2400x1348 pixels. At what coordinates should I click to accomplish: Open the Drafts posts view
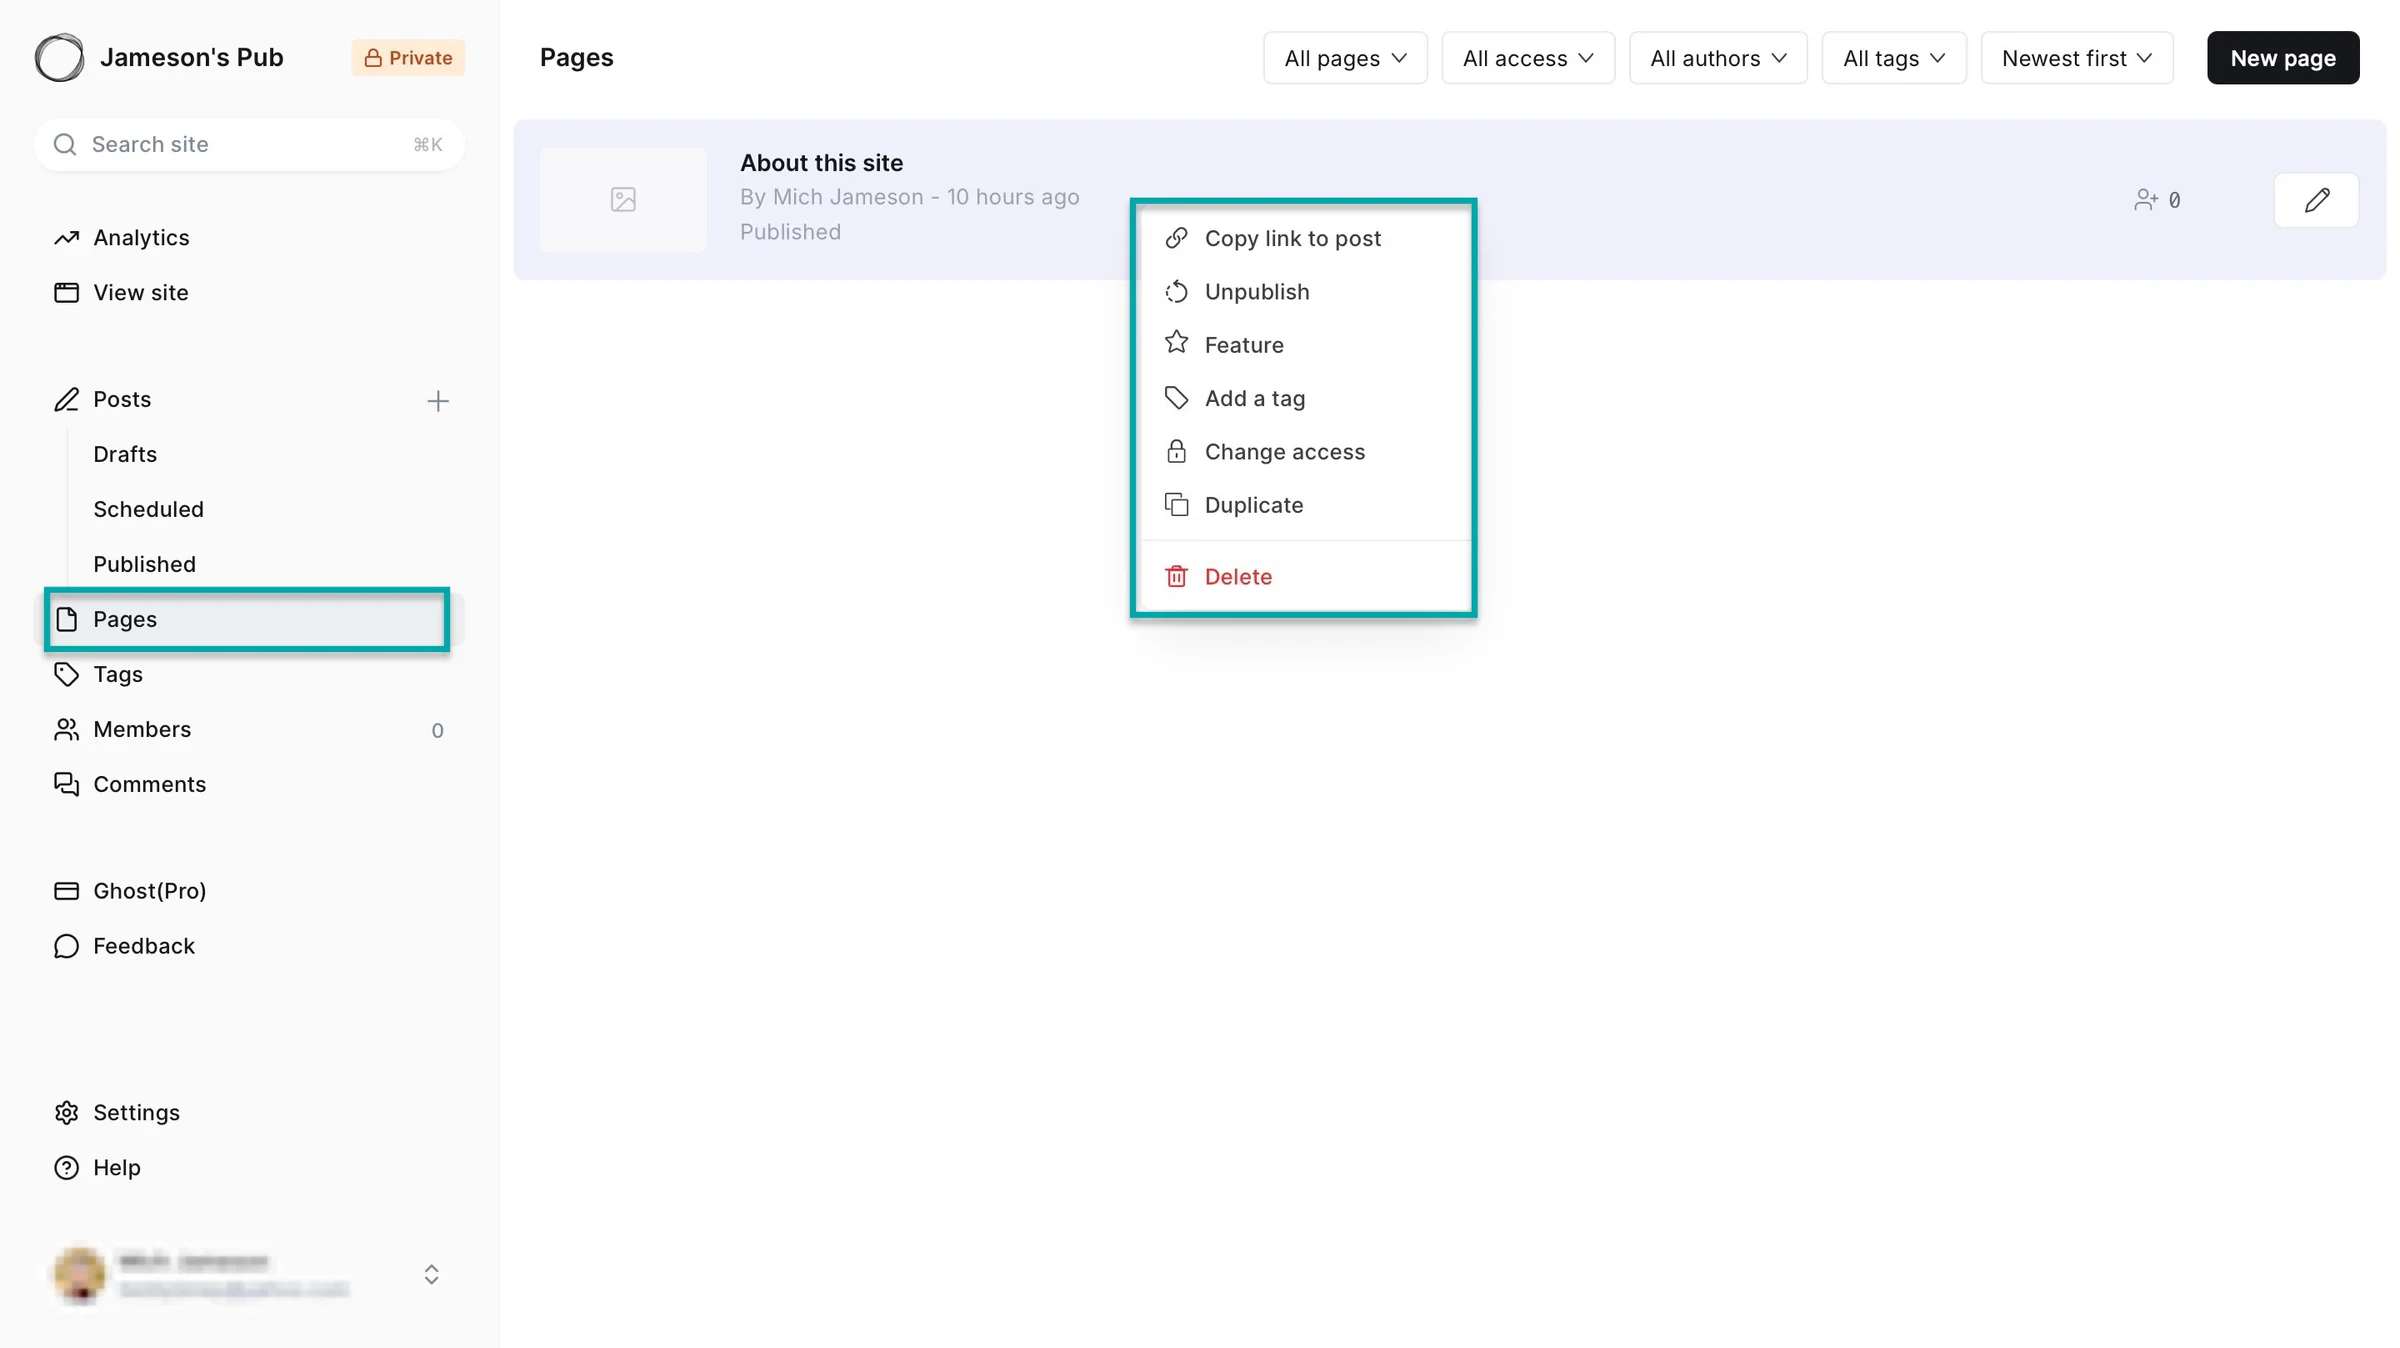pos(125,455)
